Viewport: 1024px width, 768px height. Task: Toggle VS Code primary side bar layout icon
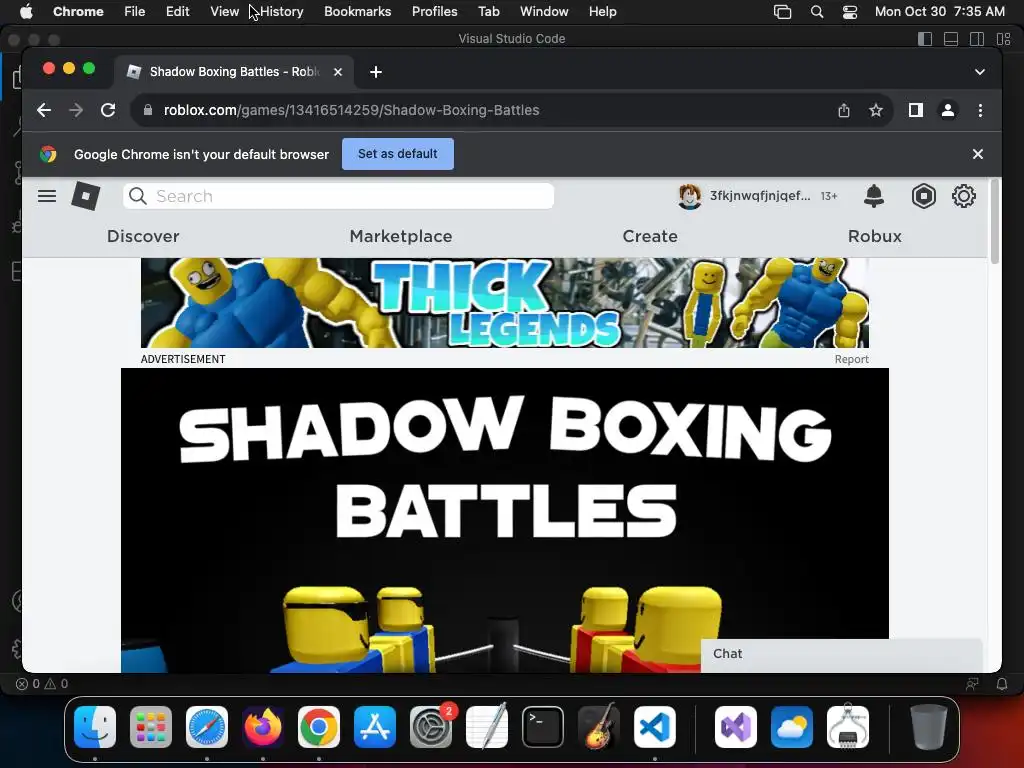[x=925, y=39]
